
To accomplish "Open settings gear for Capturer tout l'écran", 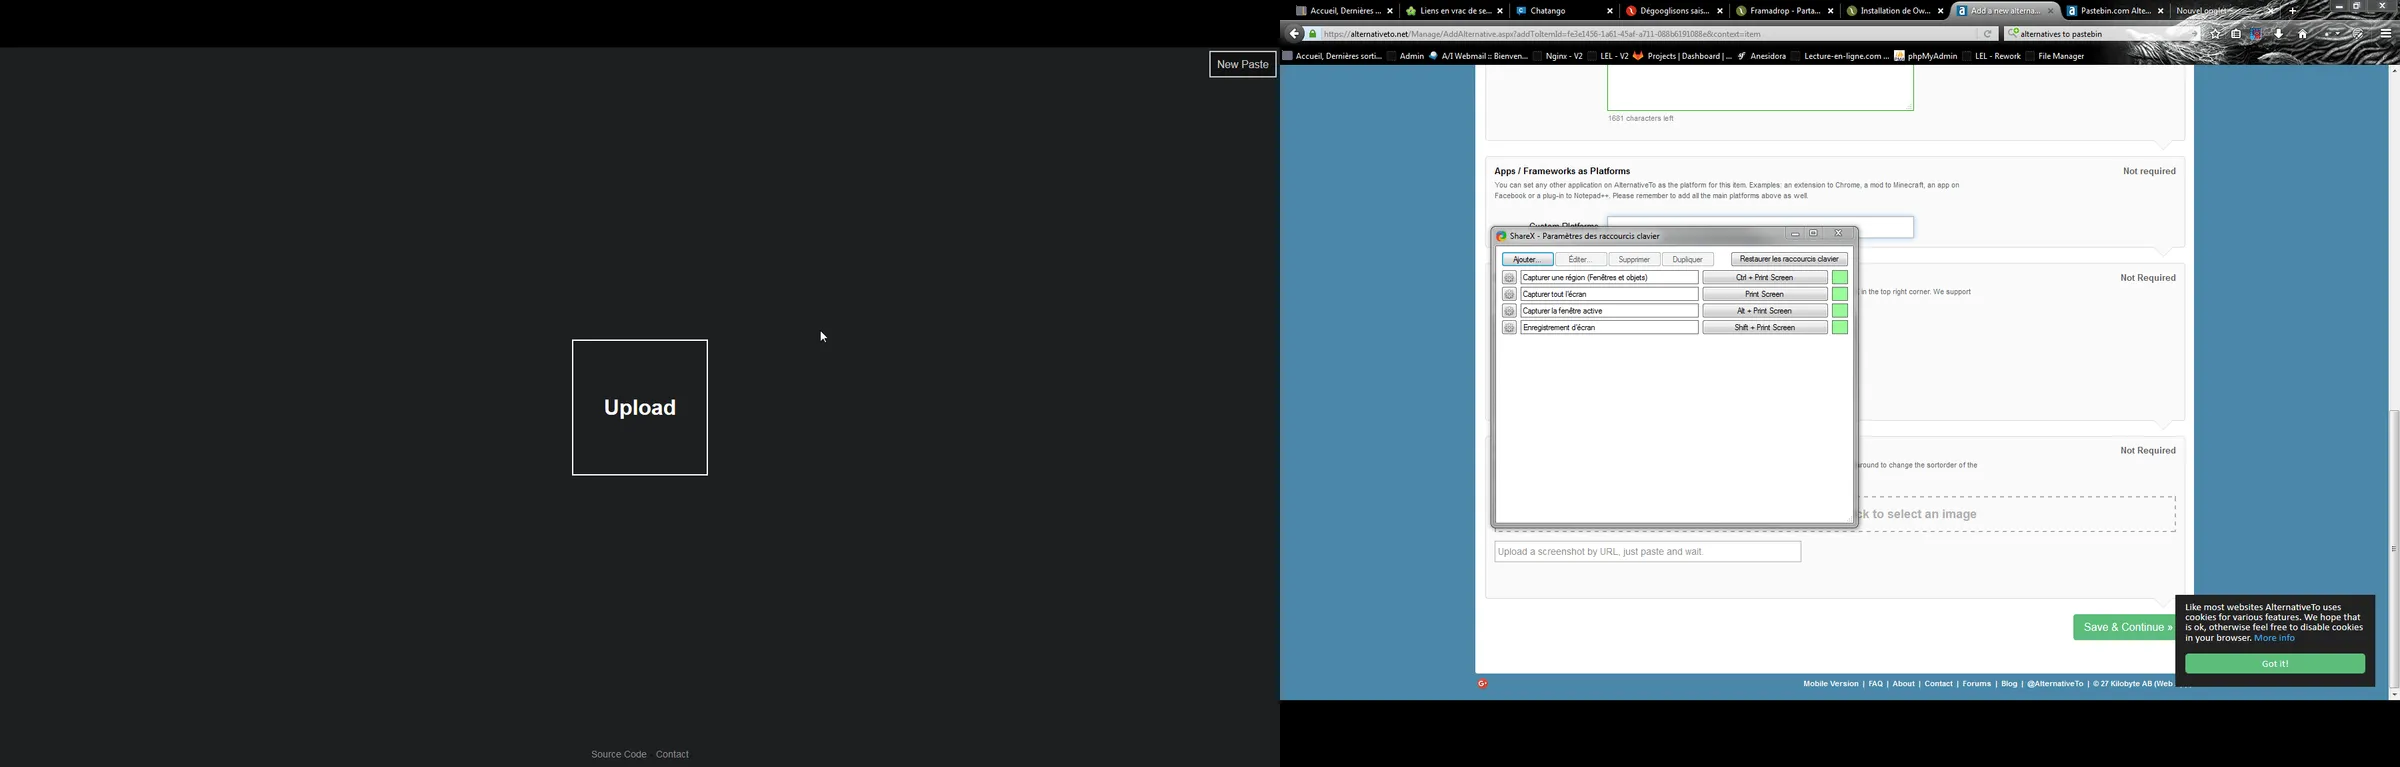I will pyautogui.click(x=1509, y=295).
